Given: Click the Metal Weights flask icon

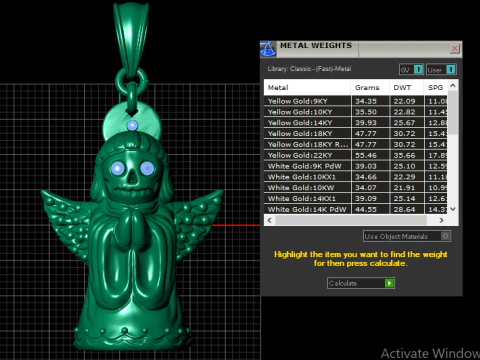Looking at the screenshot, I should click(x=268, y=49).
